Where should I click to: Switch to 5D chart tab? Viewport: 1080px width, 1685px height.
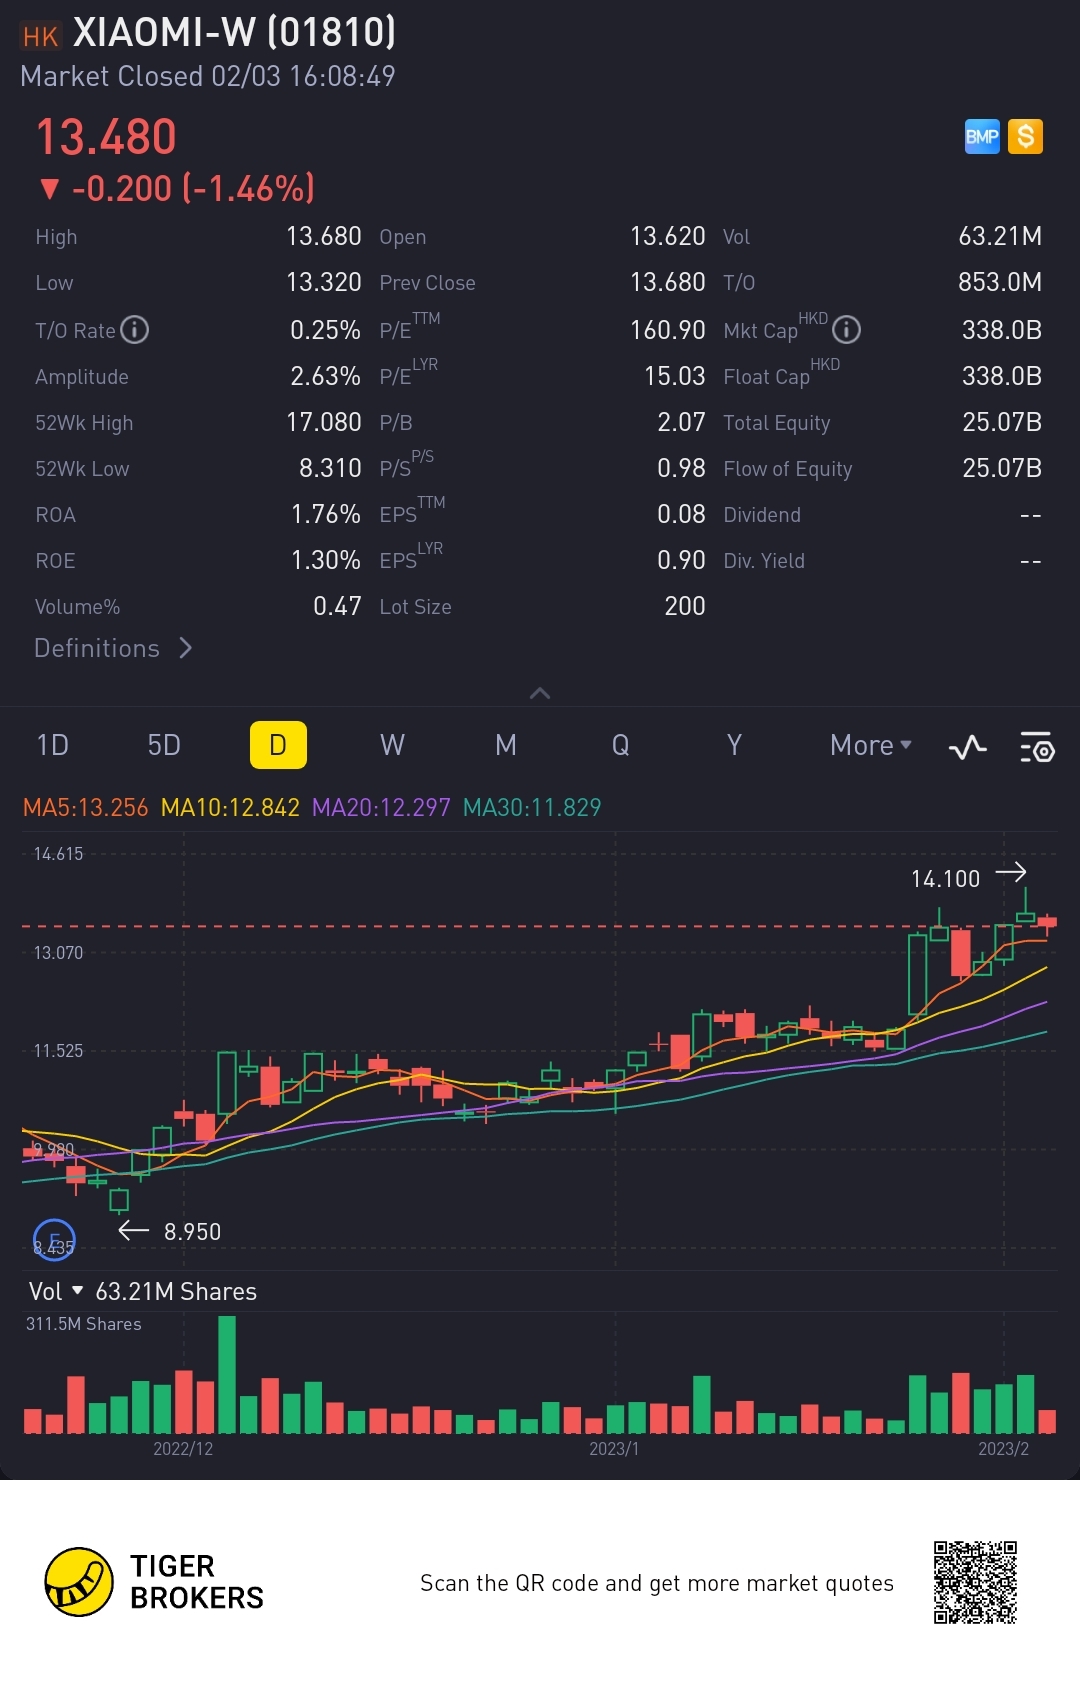[164, 745]
